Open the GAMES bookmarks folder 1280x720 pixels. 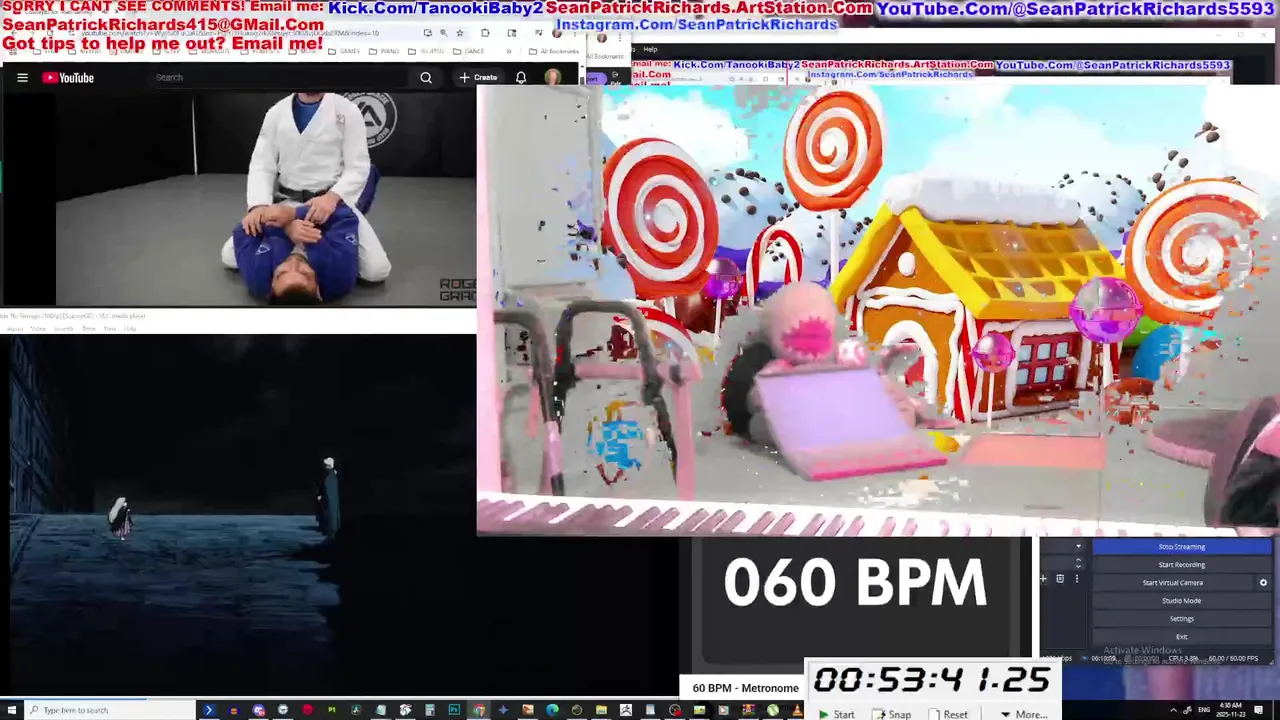coord(344,51)
